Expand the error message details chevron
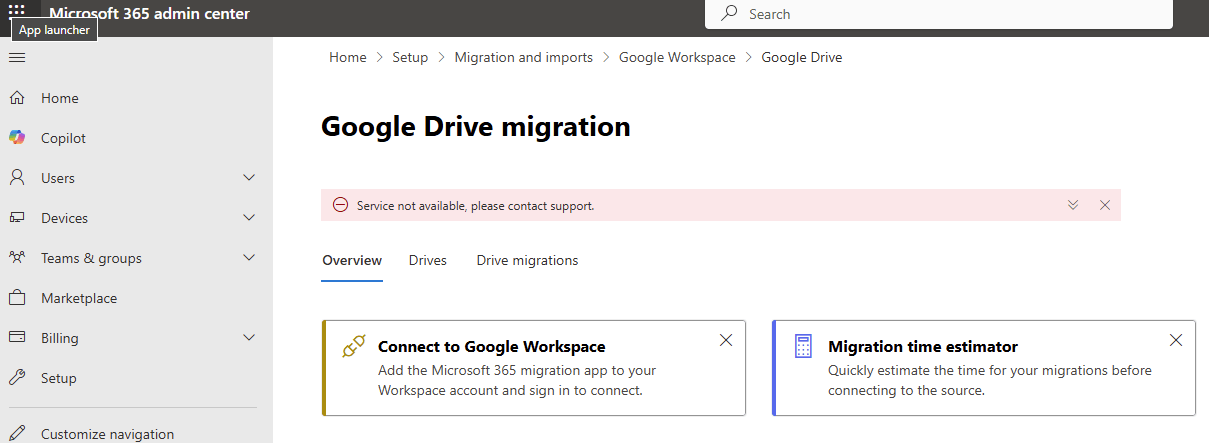The width and height of the screenshot is (1209, 443). pos(1073,205)
